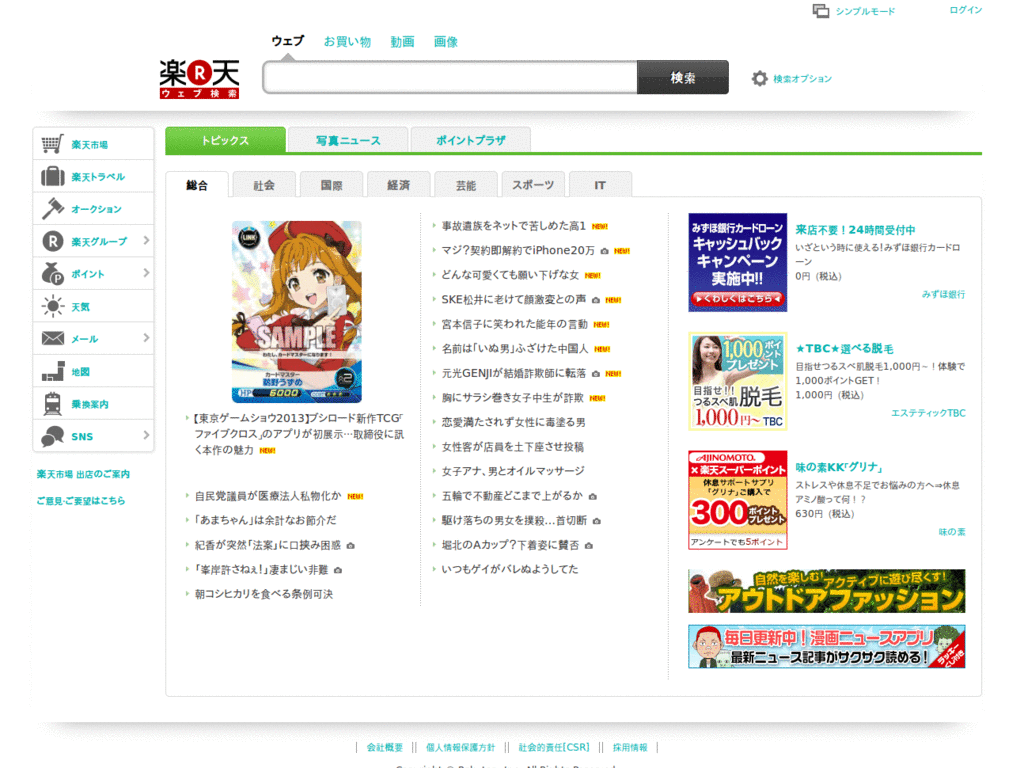1024x768 pixels.
Task: Open the 地図 map icon
Action: pyautogui.click(x=53, y=371)
